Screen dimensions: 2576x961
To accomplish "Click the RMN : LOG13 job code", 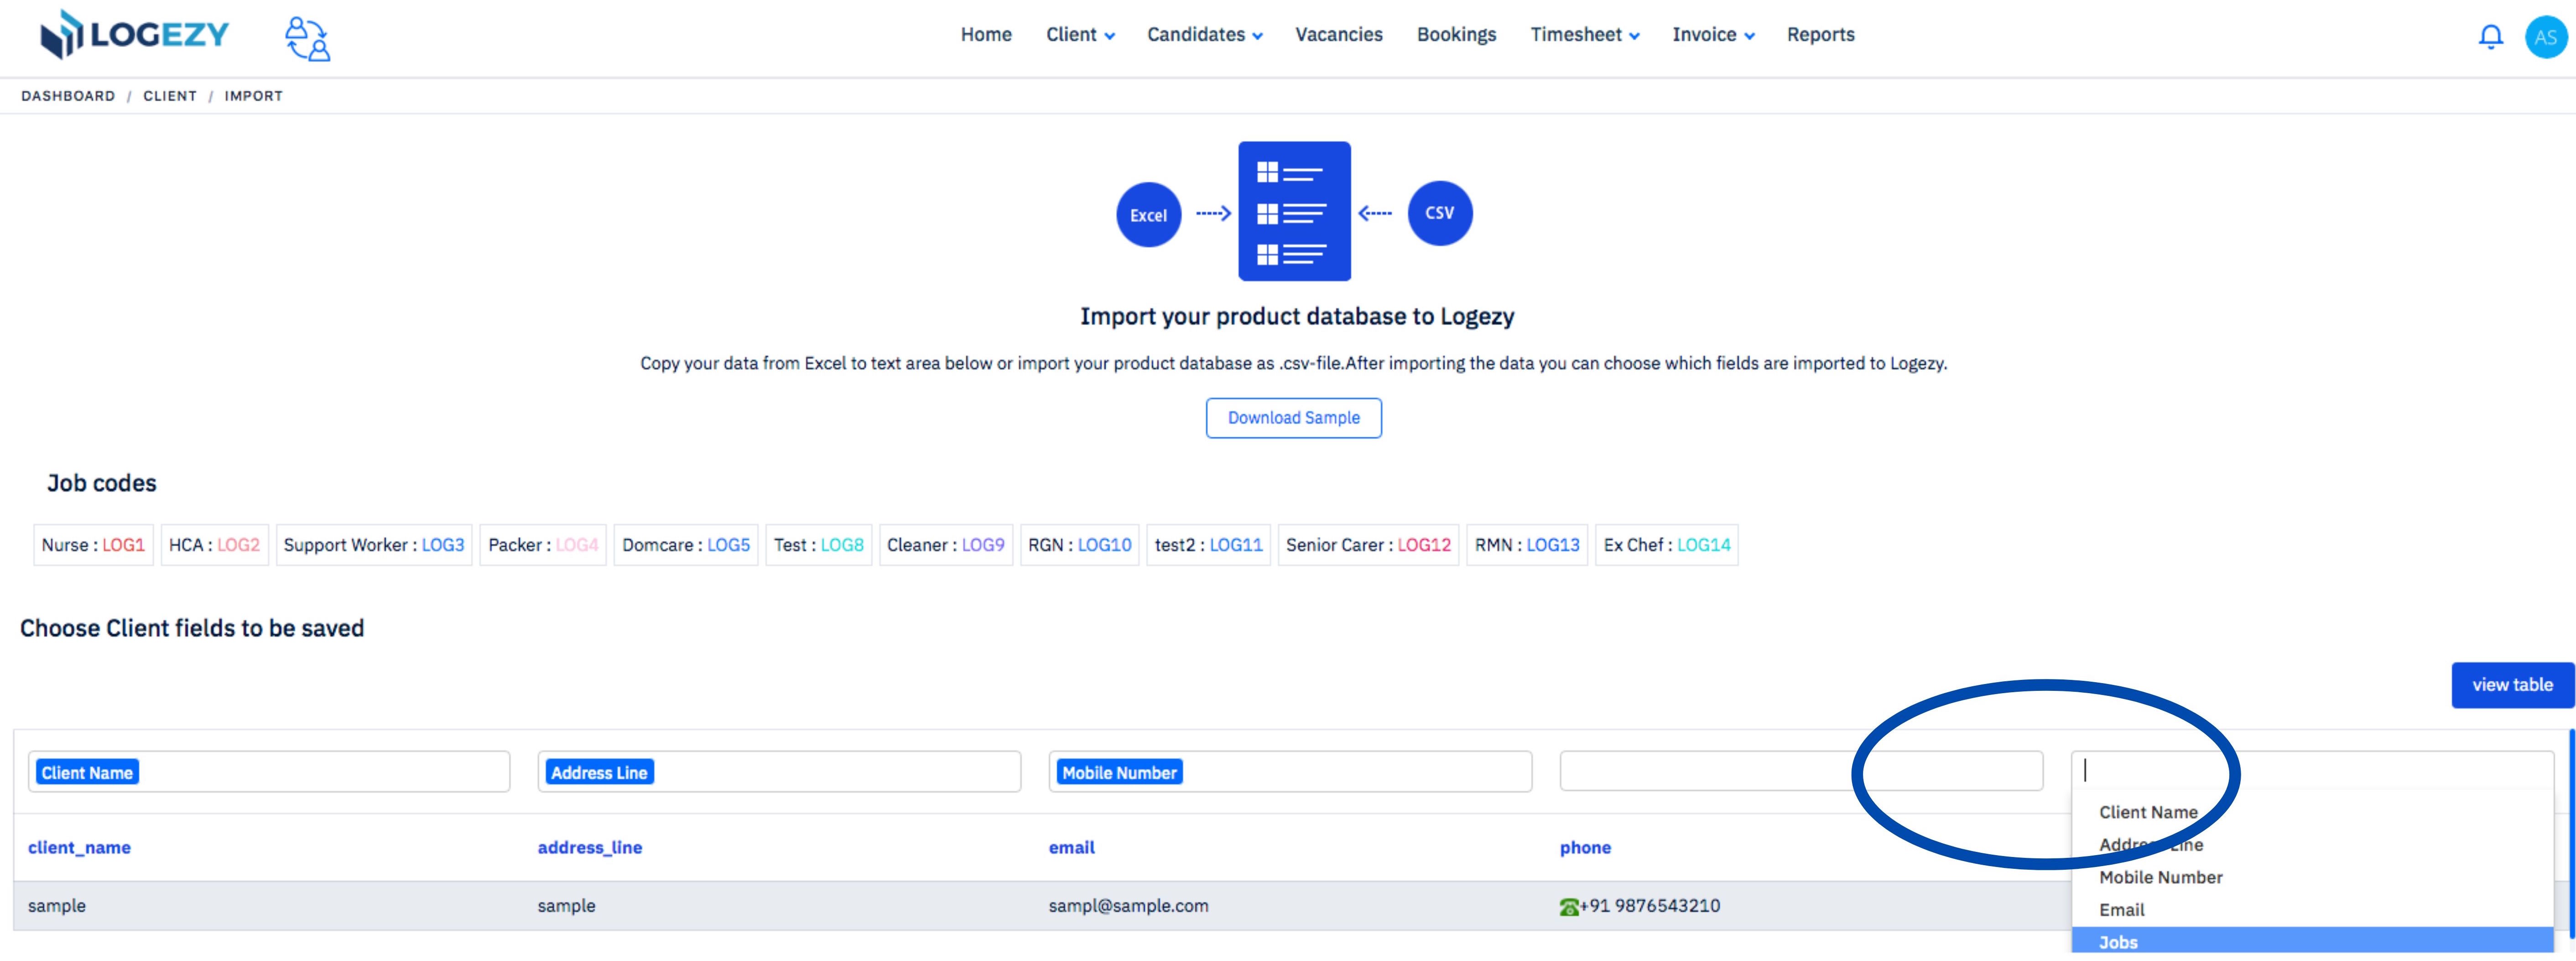I will coord(1527,545).
